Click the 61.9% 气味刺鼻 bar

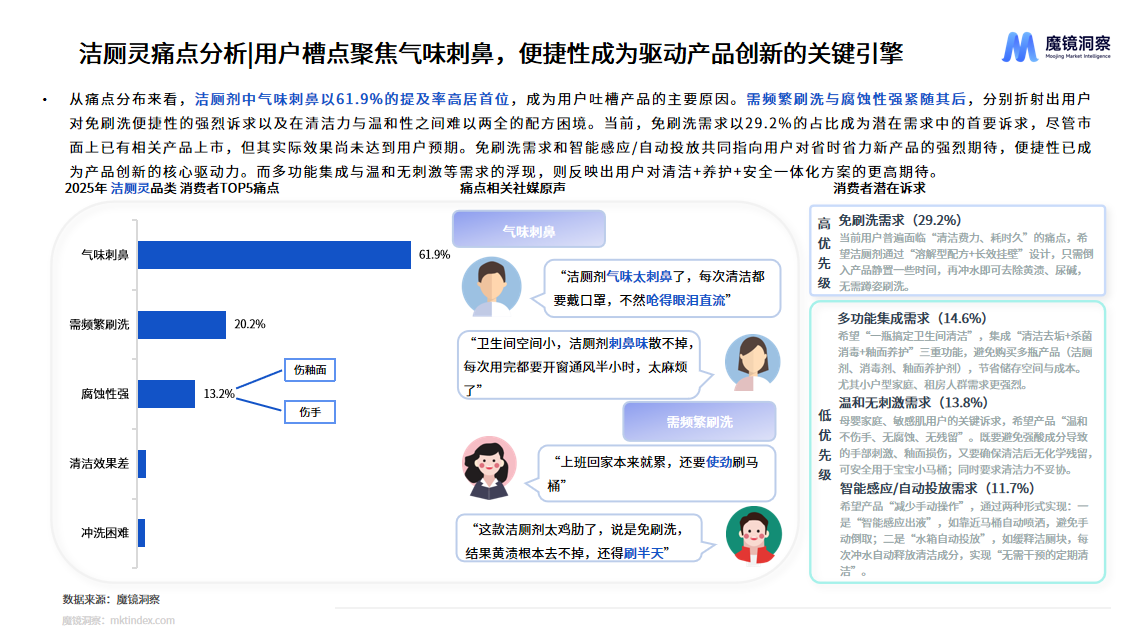274,255
